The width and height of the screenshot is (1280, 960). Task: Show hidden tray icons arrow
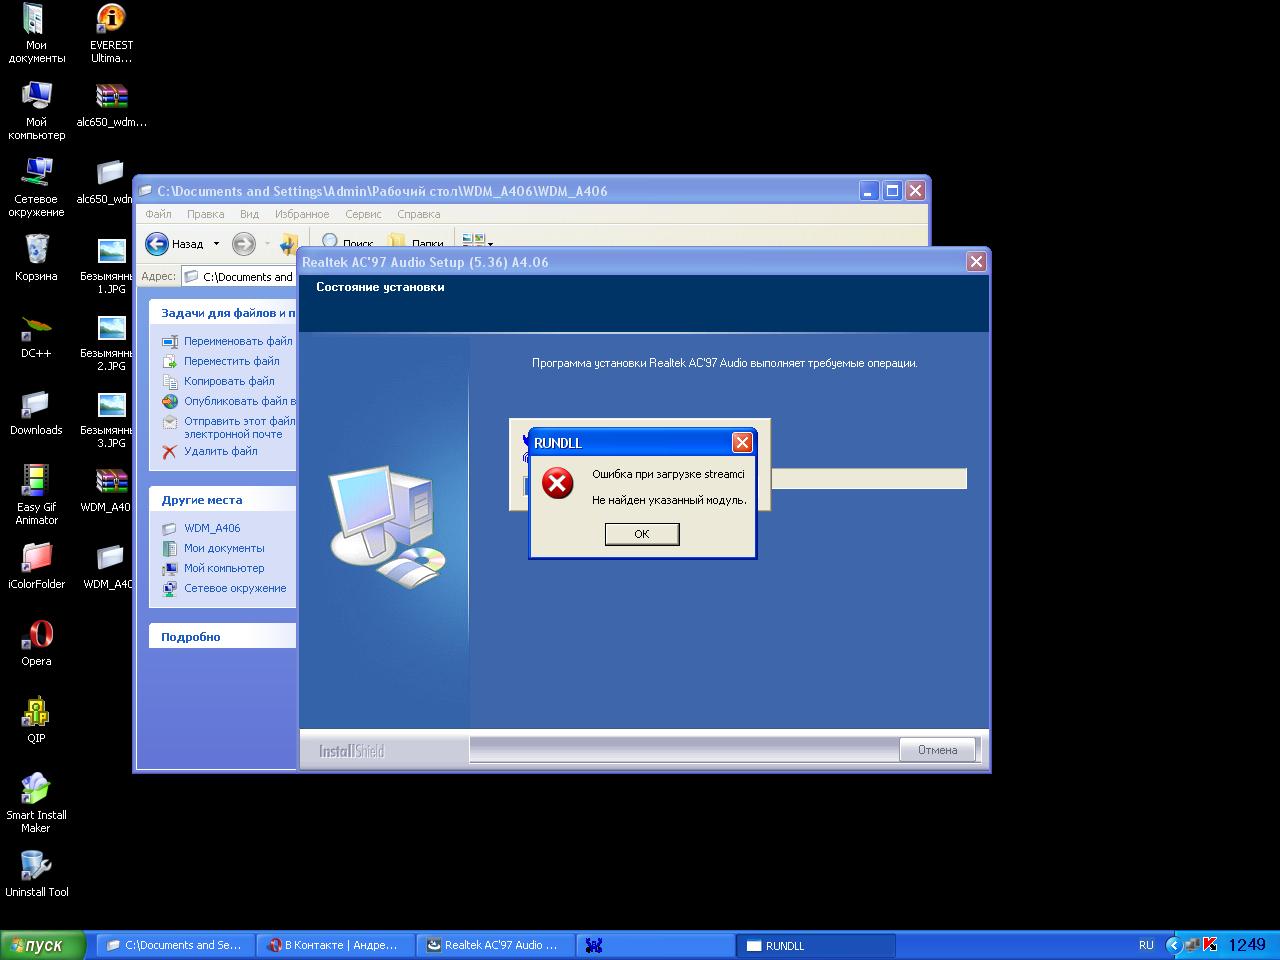pyautogui.click(x=1174, y=945)
